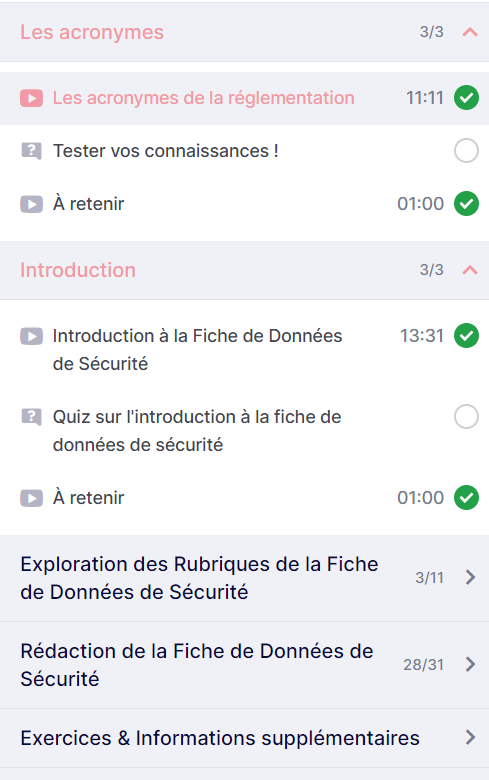The height and width of the screenshot is (780, 489).
Task: Select the Introduction section header
Action: (x=244, y=270)
